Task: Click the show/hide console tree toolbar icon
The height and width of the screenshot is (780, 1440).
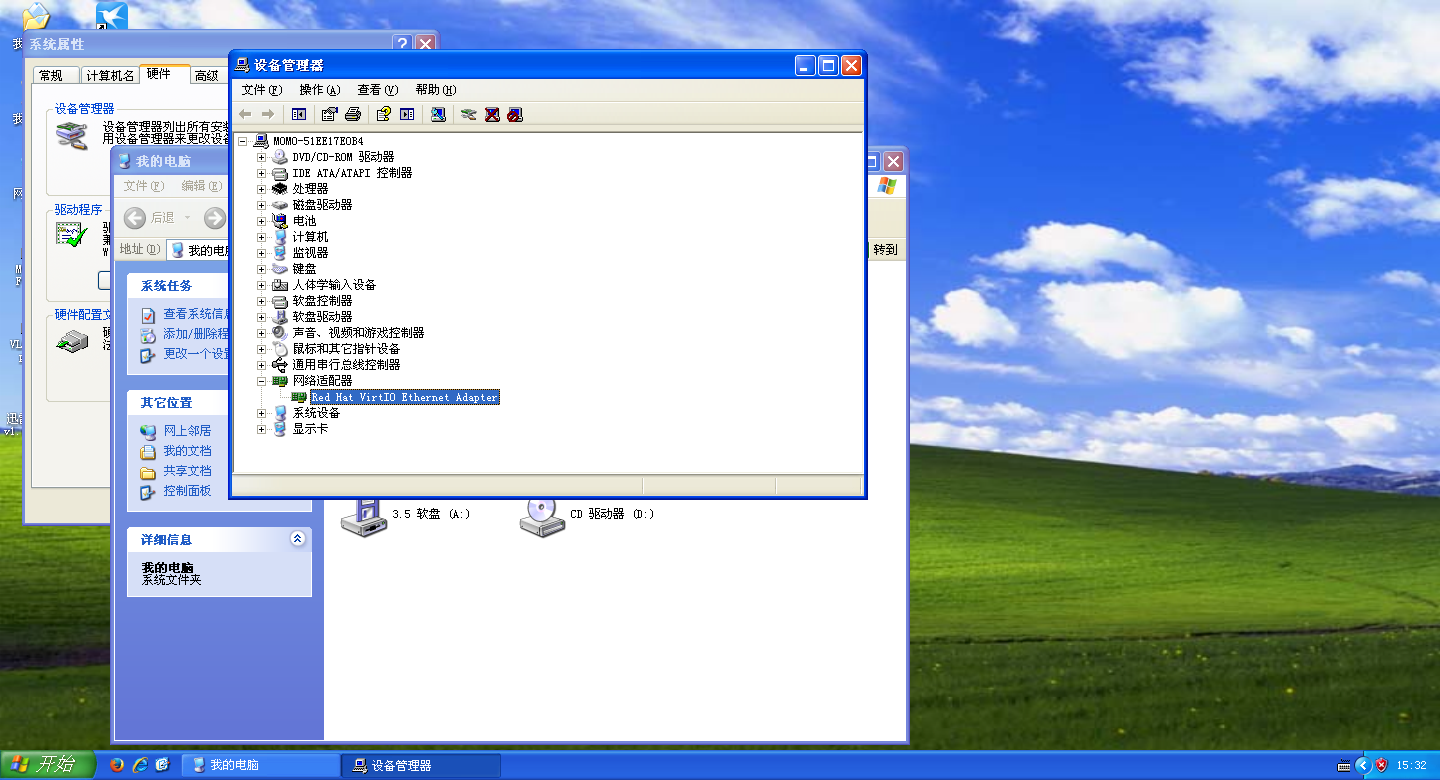Action: coord(298,114)
